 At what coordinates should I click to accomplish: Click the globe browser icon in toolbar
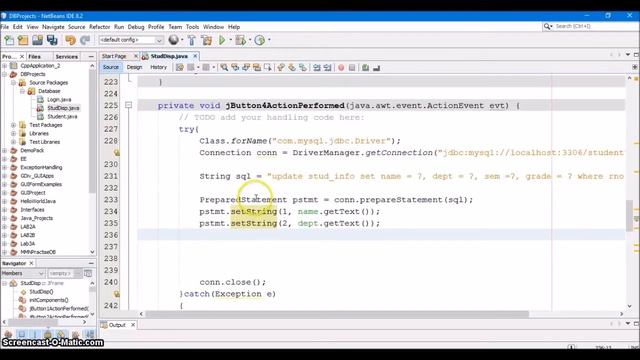173,40
